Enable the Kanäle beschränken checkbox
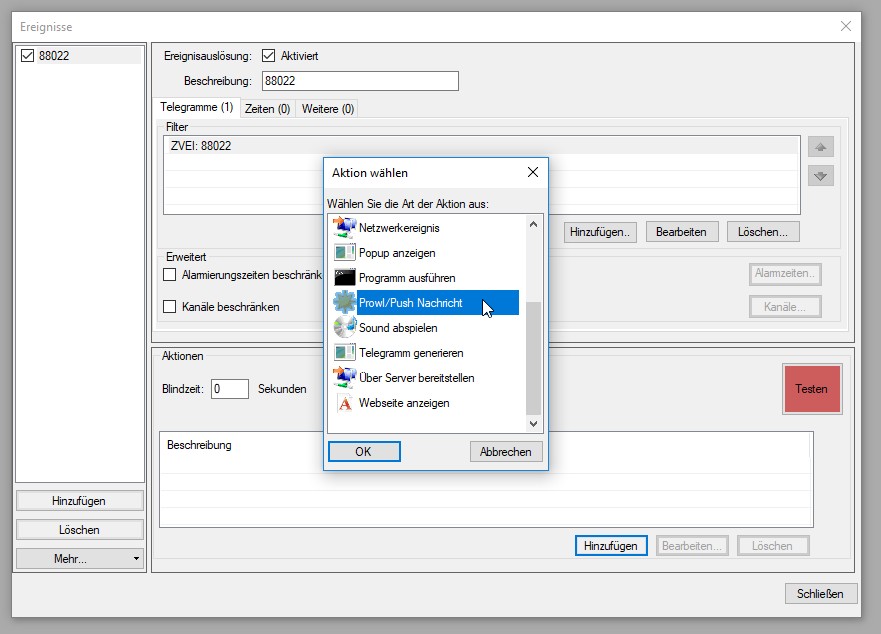Screen dimensions: 881x634 click(x=169, y=306)
